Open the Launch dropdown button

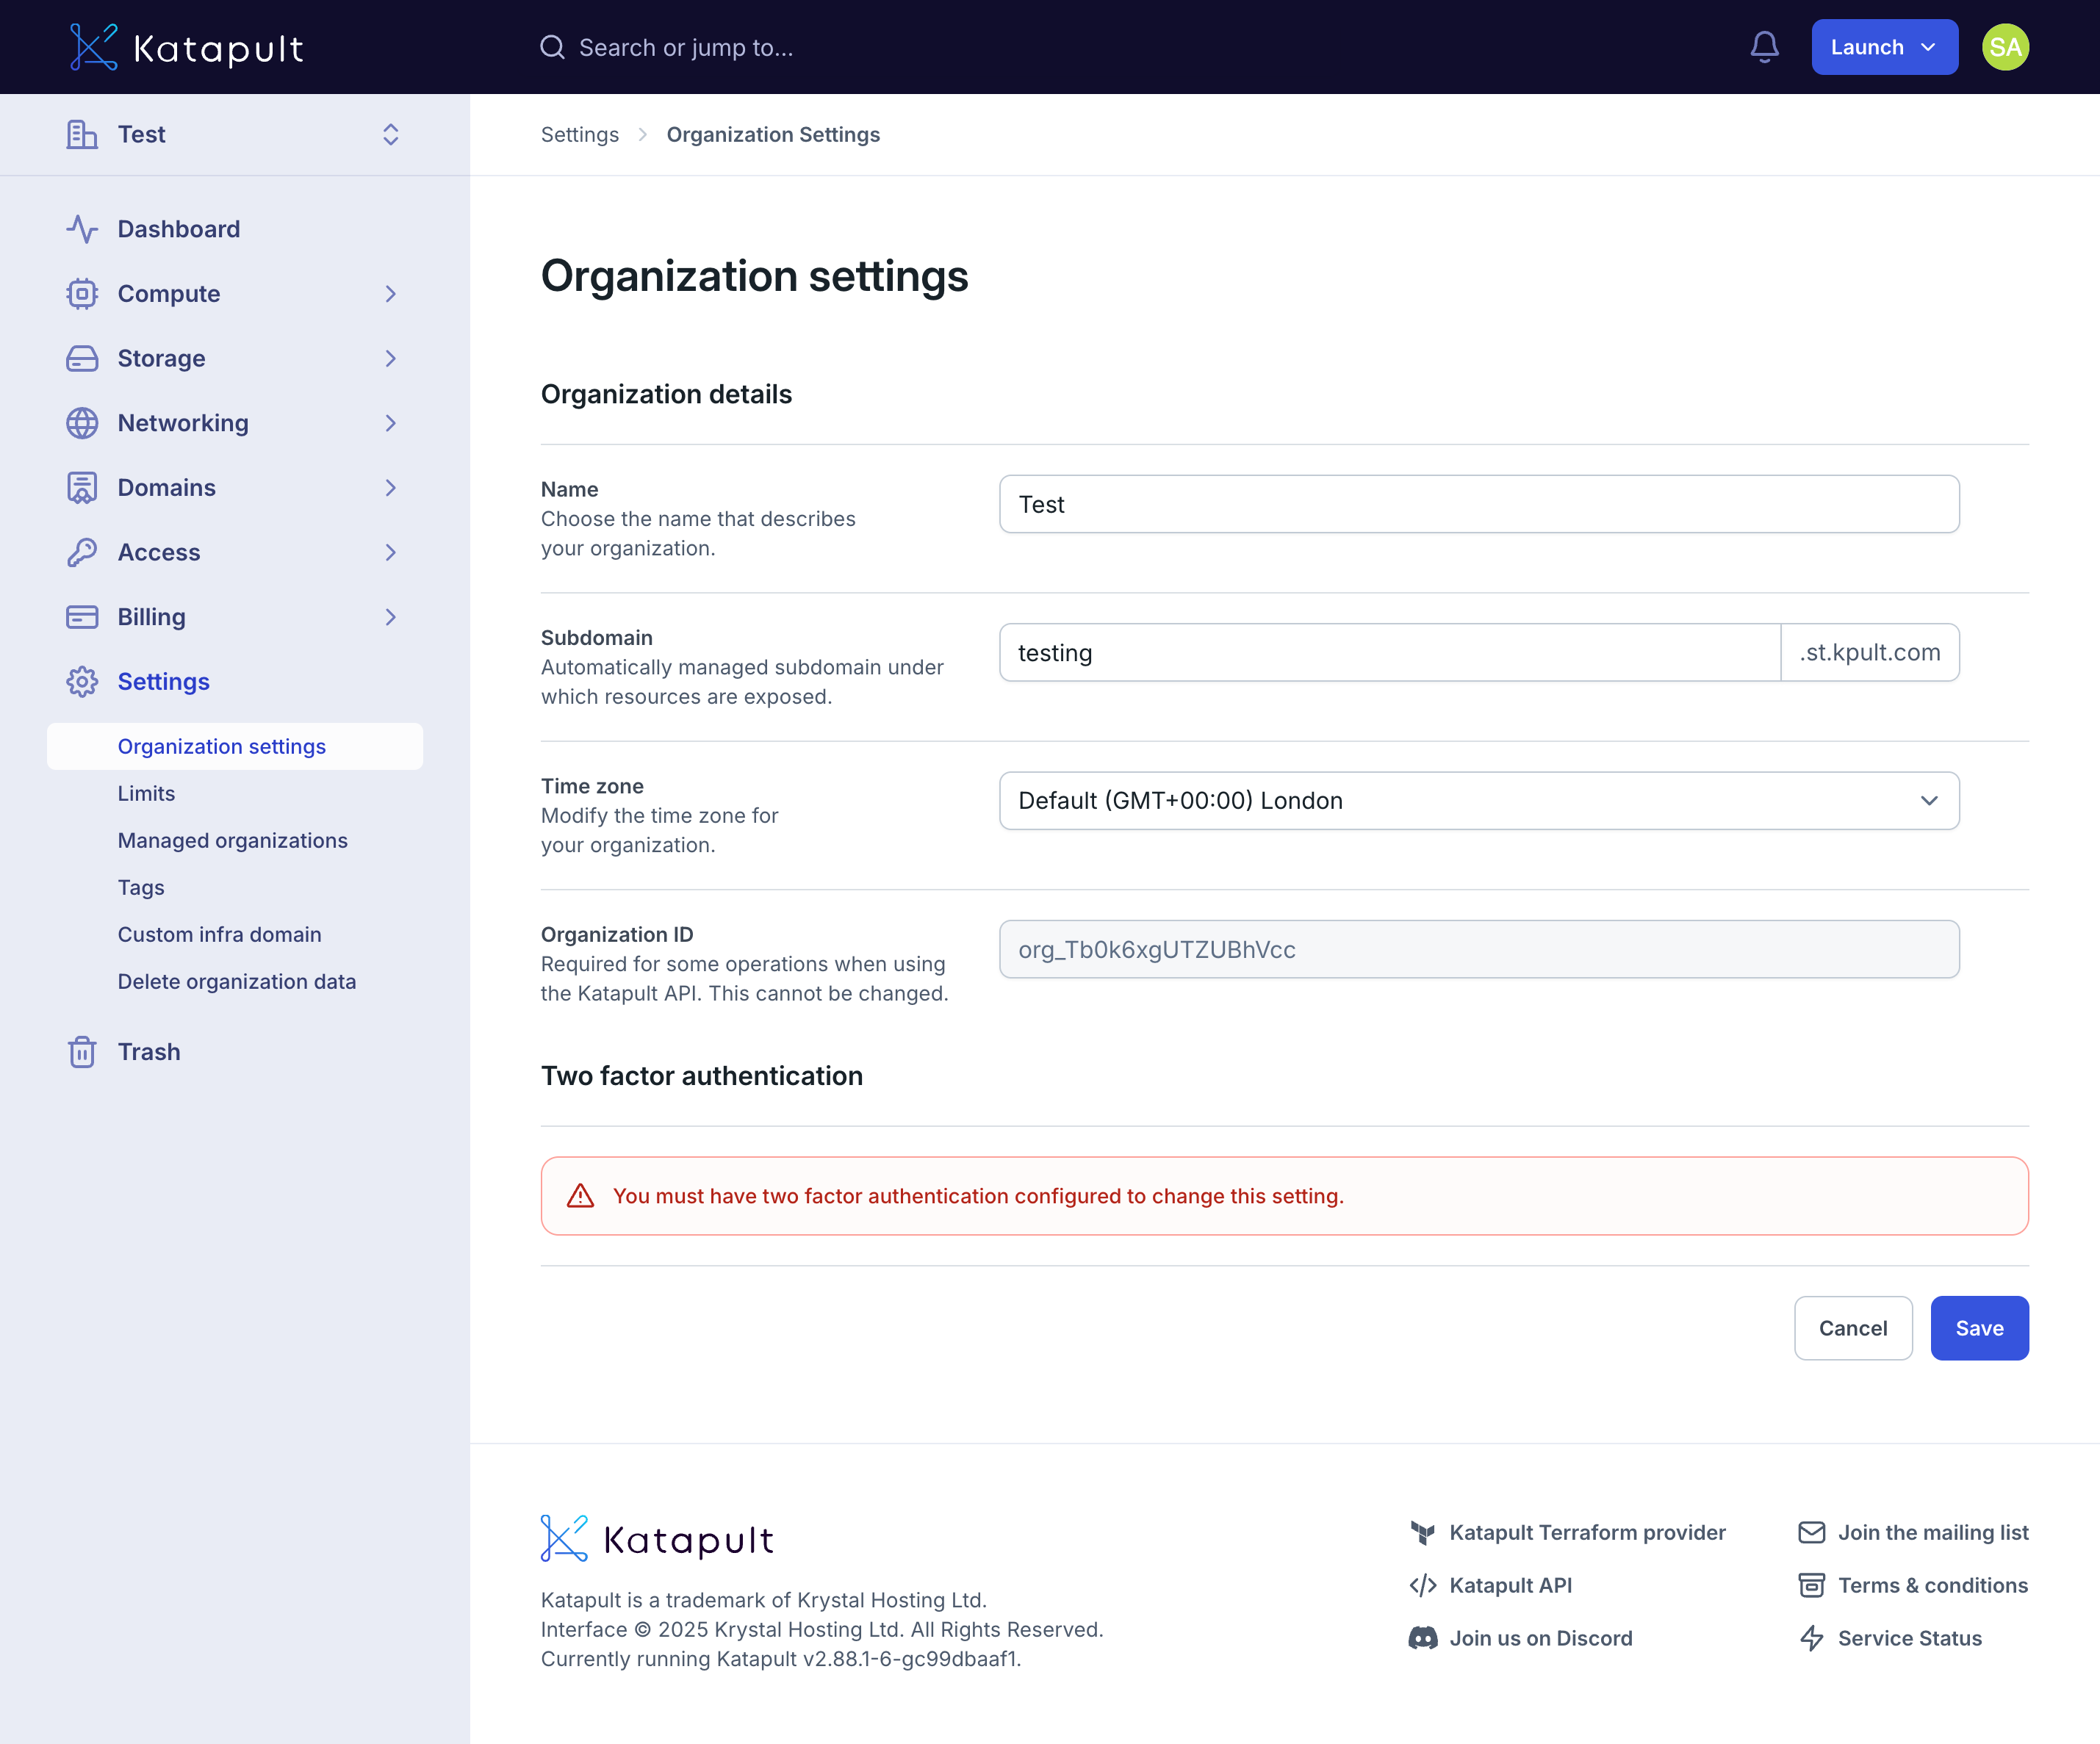(1884, 47)
